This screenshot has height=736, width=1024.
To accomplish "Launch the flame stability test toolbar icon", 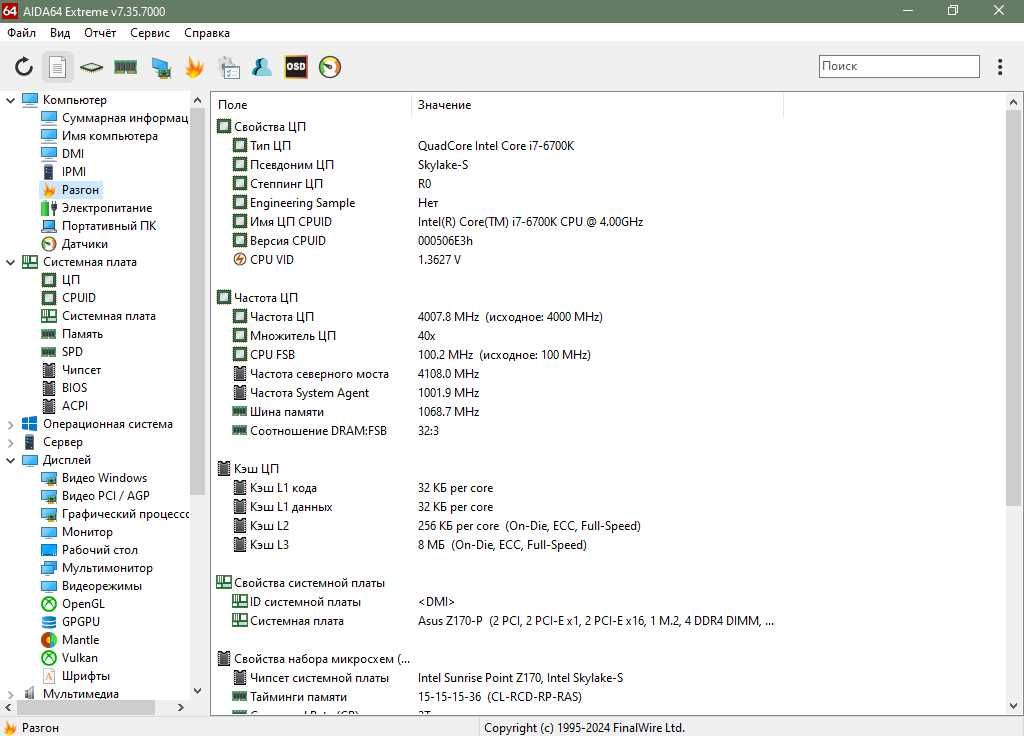I will point(195,67).
